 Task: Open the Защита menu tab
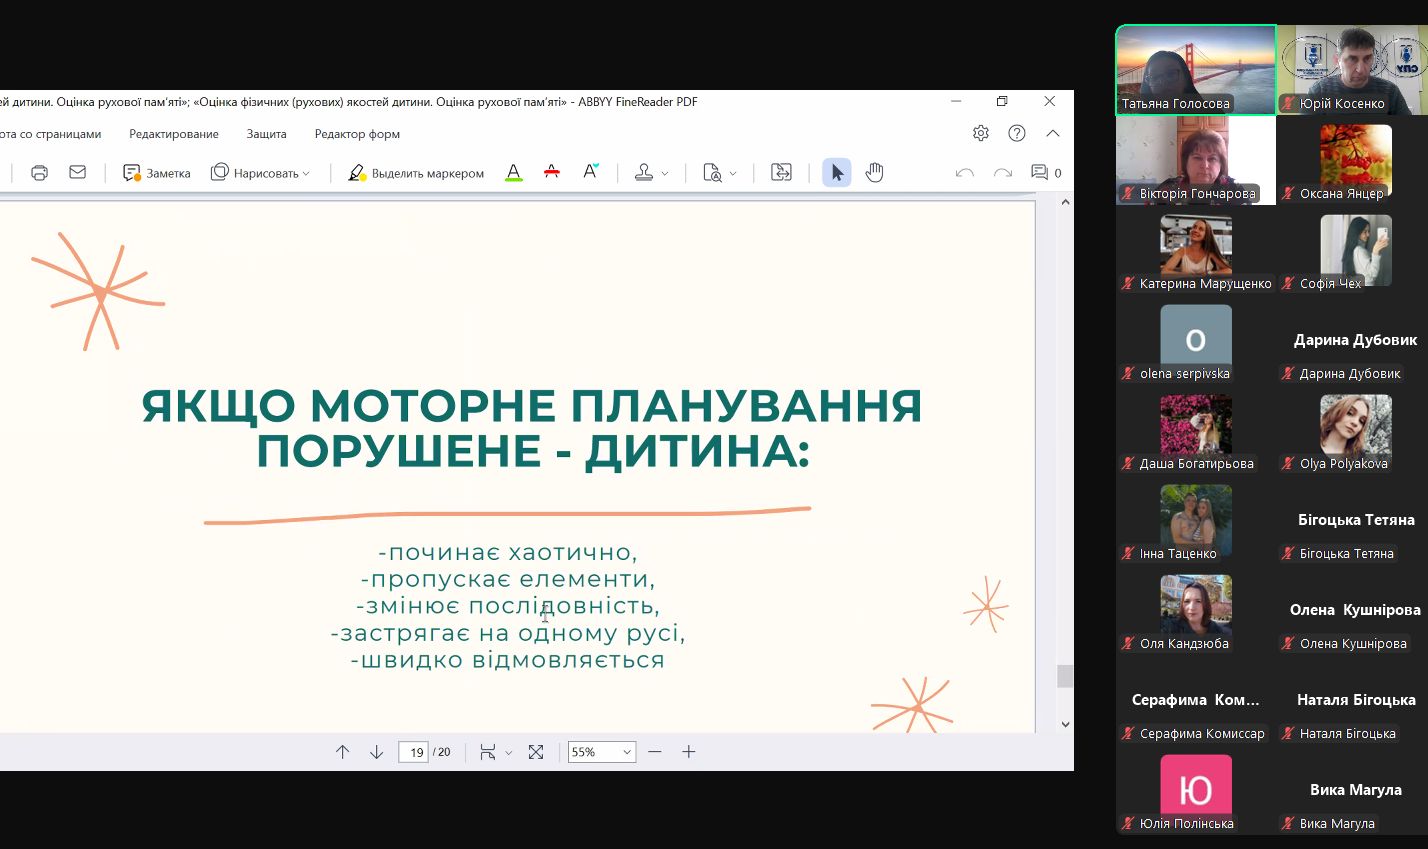[x=266, y=134]
